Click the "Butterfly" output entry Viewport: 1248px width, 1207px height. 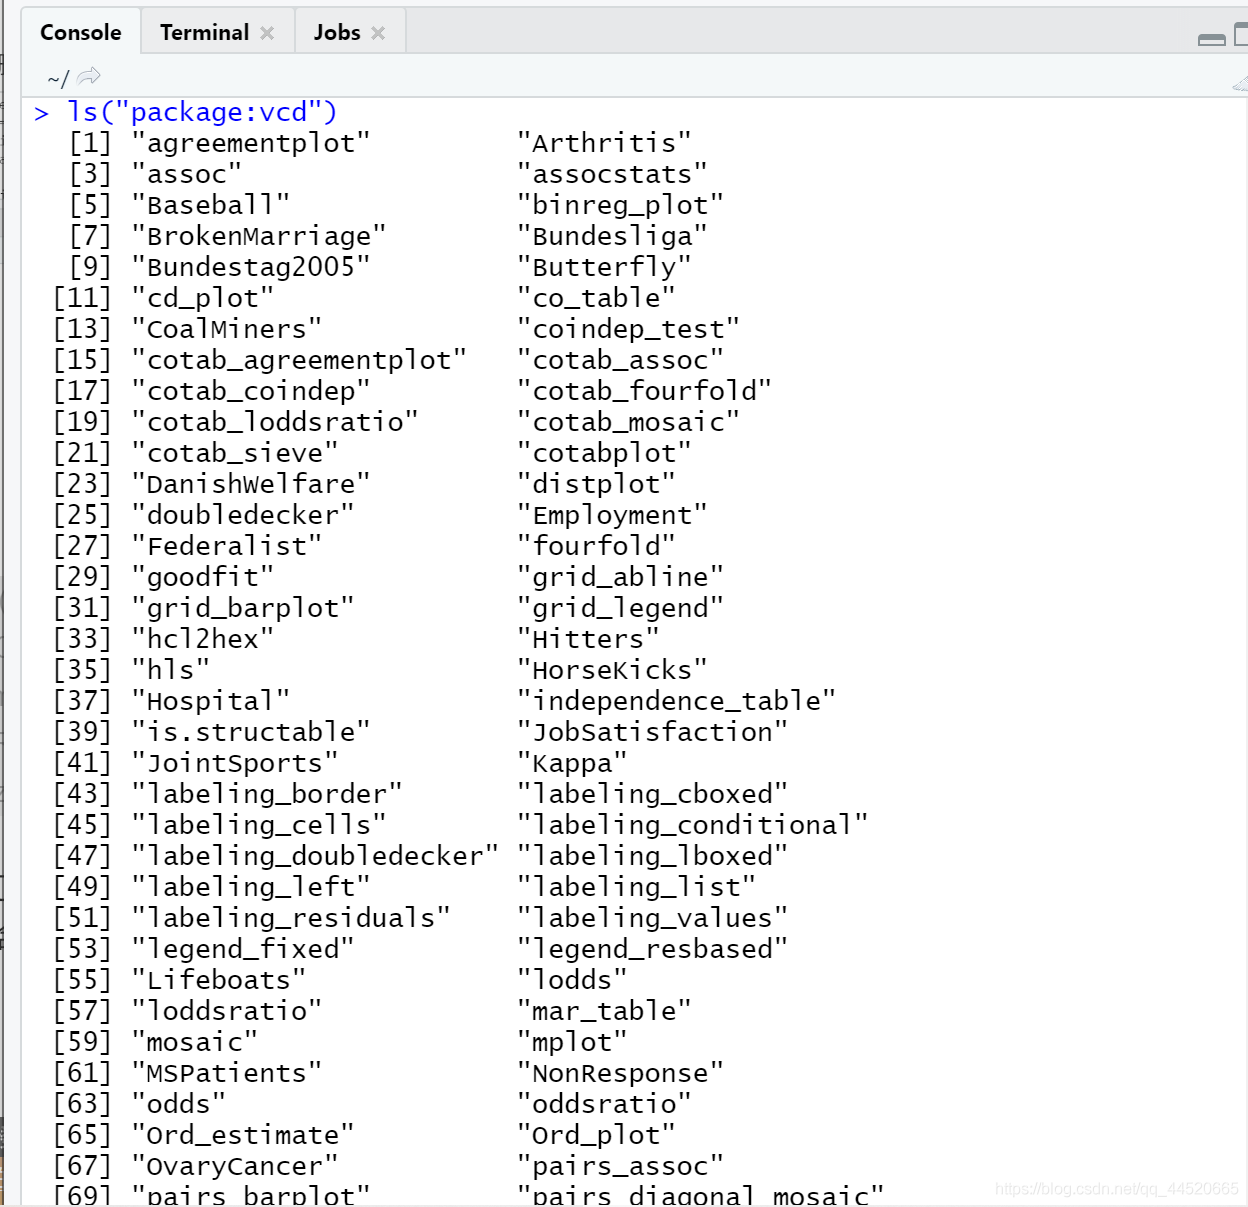point(604,267)
